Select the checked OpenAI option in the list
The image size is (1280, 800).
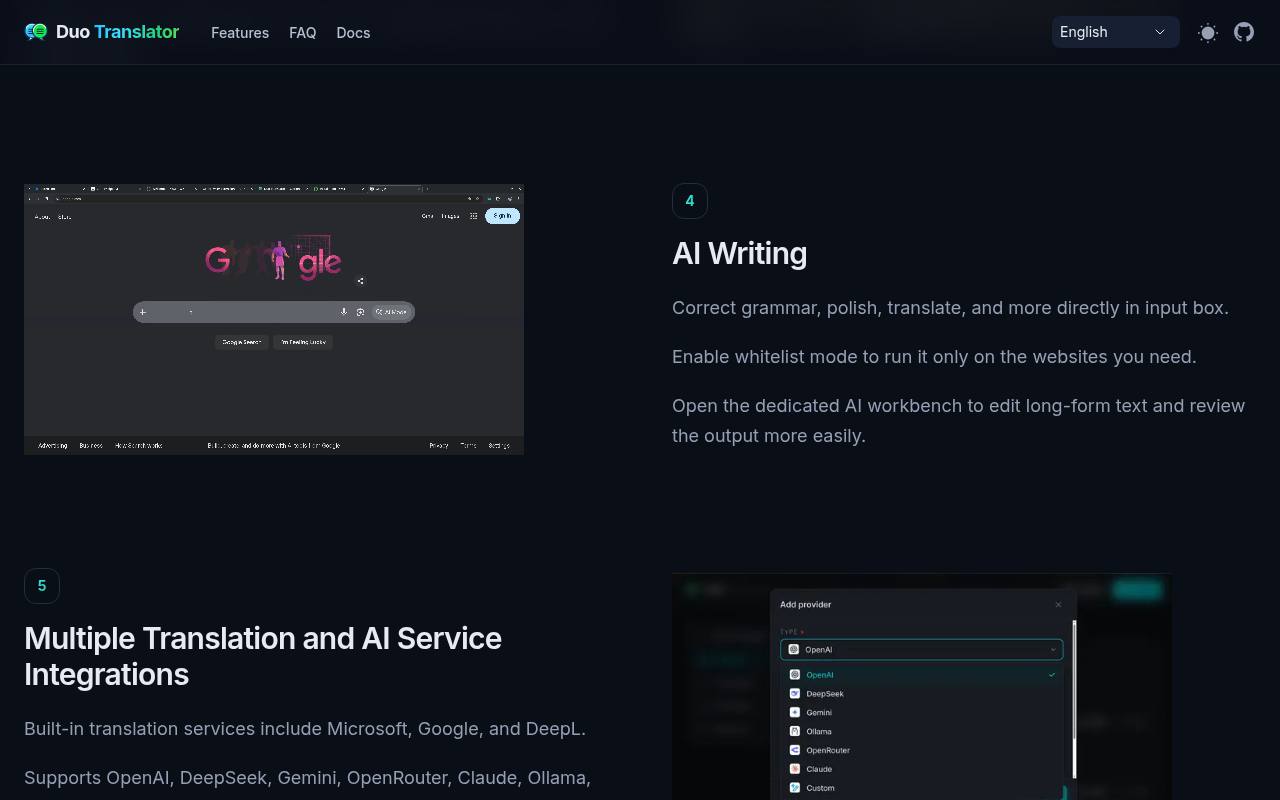(x=921, y=675)
